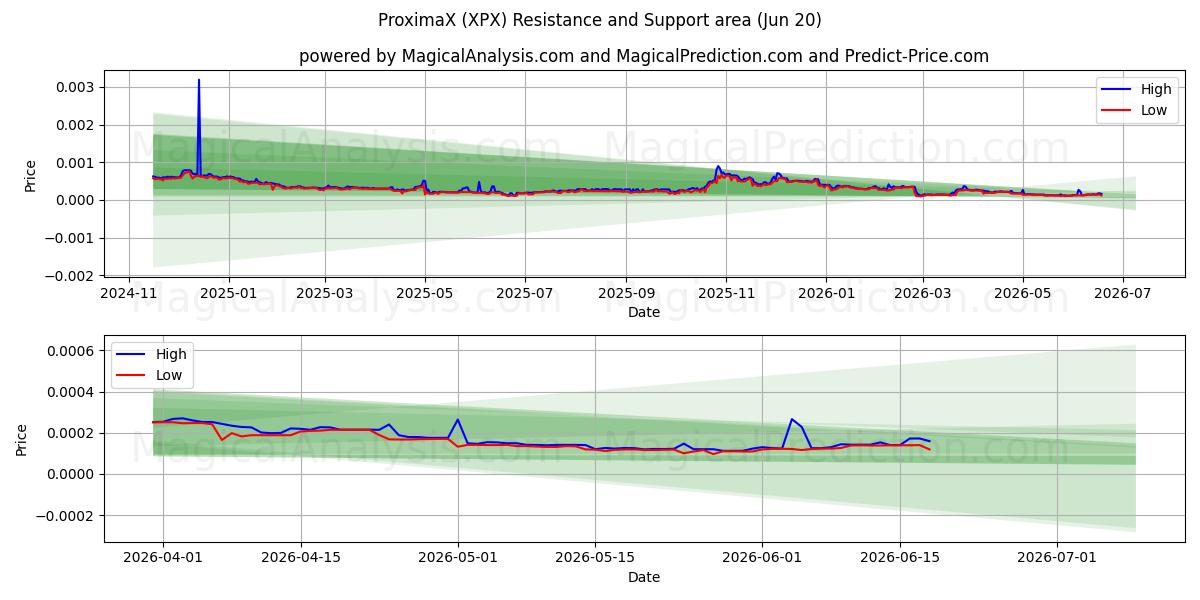The height and width of the screenshot is (600, 1200).
Task: Click the '0.003' y-axis label in top chart
Action: (x=78, y=88)
